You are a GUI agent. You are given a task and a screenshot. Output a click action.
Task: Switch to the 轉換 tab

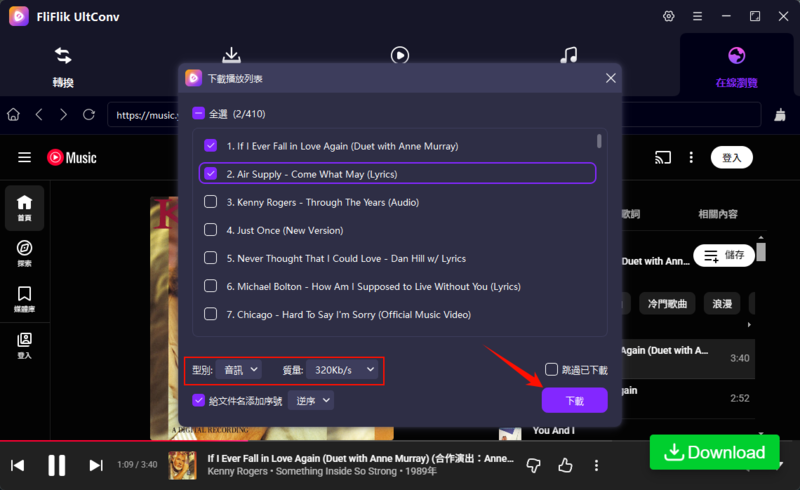(63, 65)
